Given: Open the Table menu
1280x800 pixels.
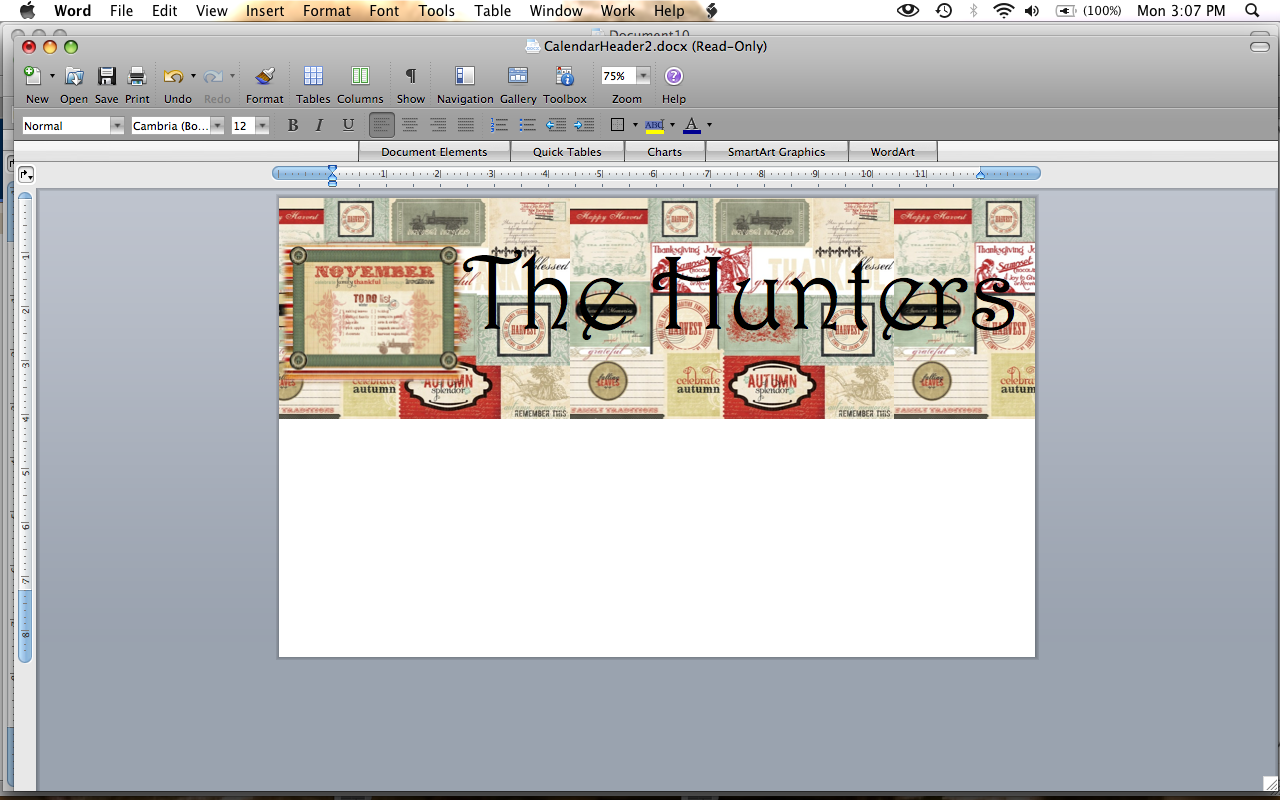Looking at the screenshot, I should coord(492,11).
